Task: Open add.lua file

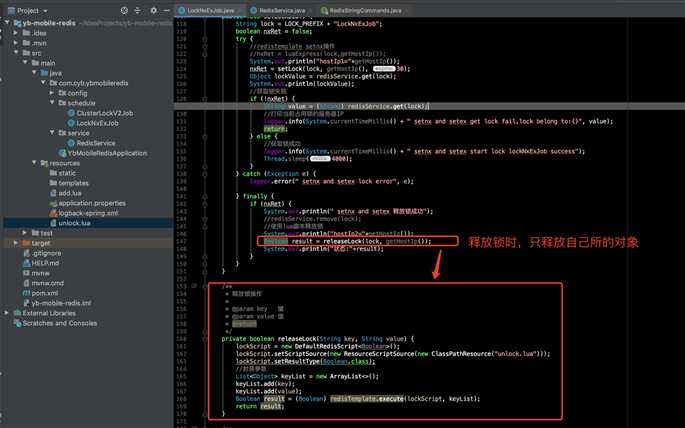Action: pos(70,193)
